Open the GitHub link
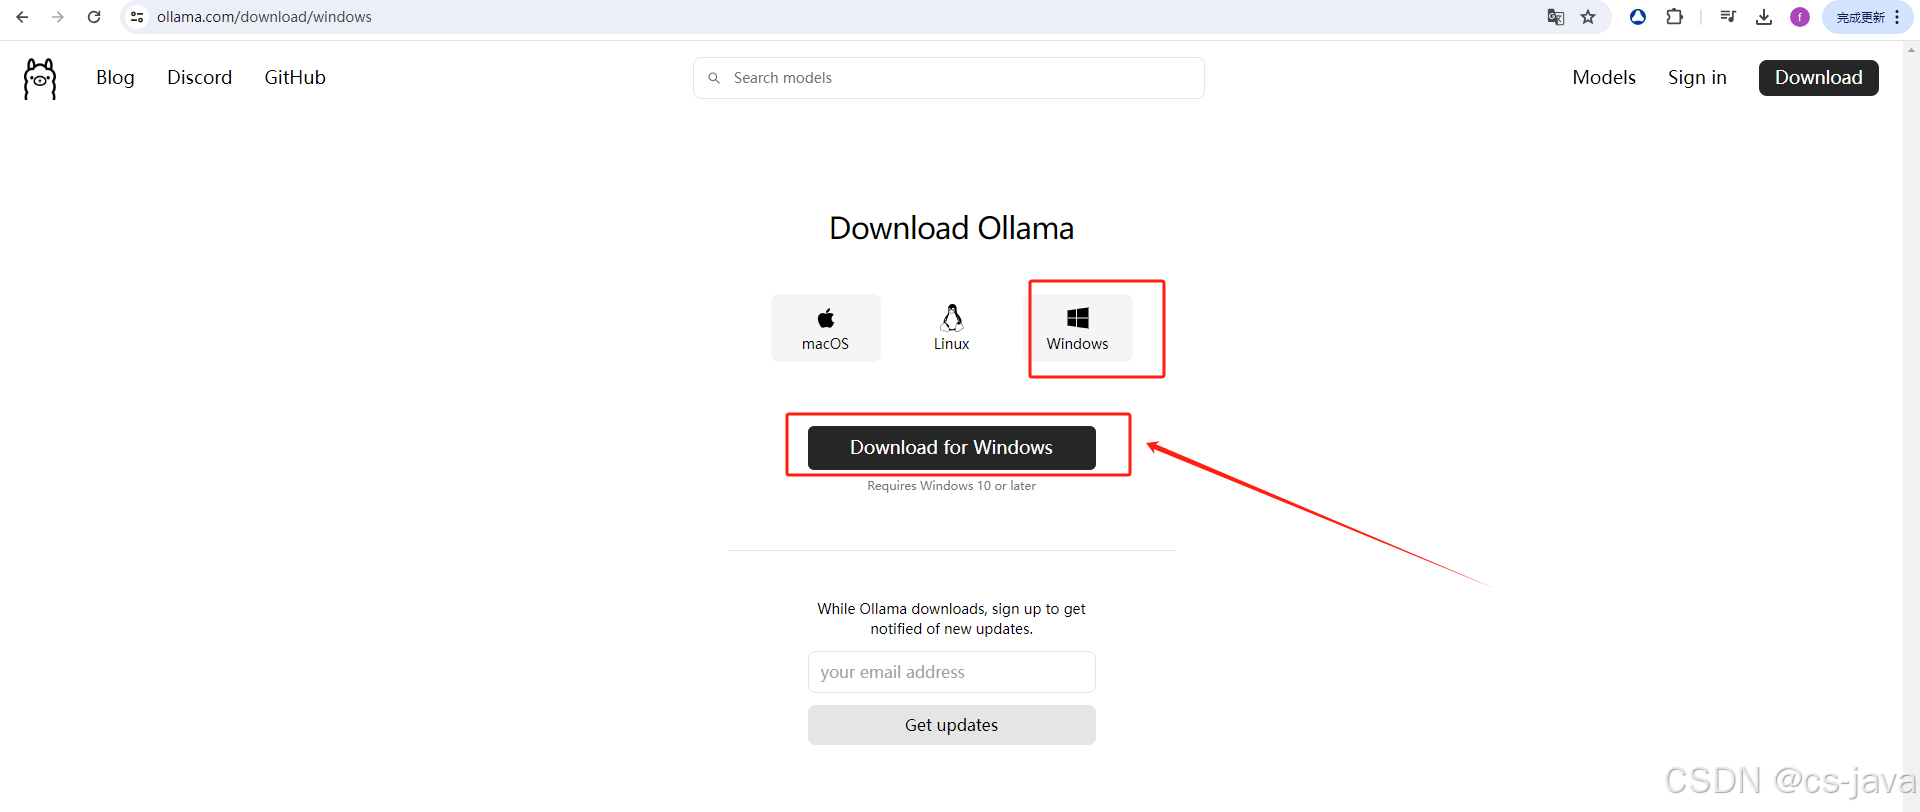The height and width of the screenshot is (812, 1920). tap(295, 78)
